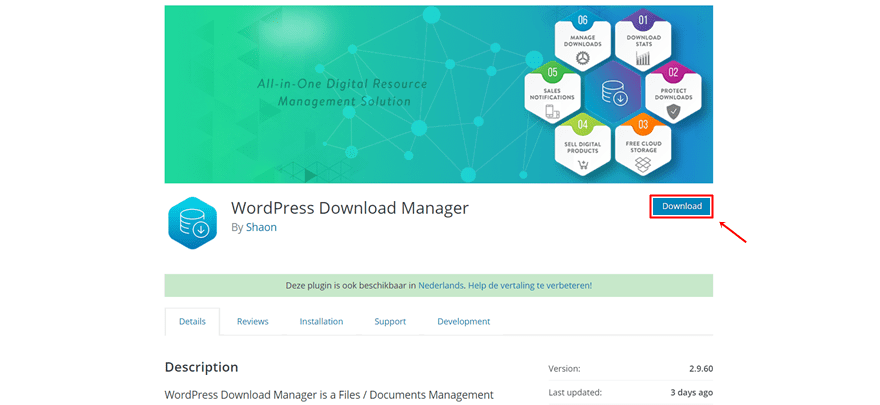Viewport: 880px width, 405px height.
Task: Switch to the Reviews tab
Action: [253, 321]
